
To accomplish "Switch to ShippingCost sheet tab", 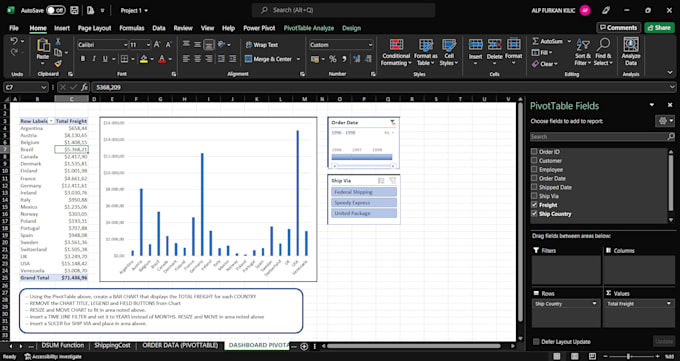I will [x=112, y=345].
